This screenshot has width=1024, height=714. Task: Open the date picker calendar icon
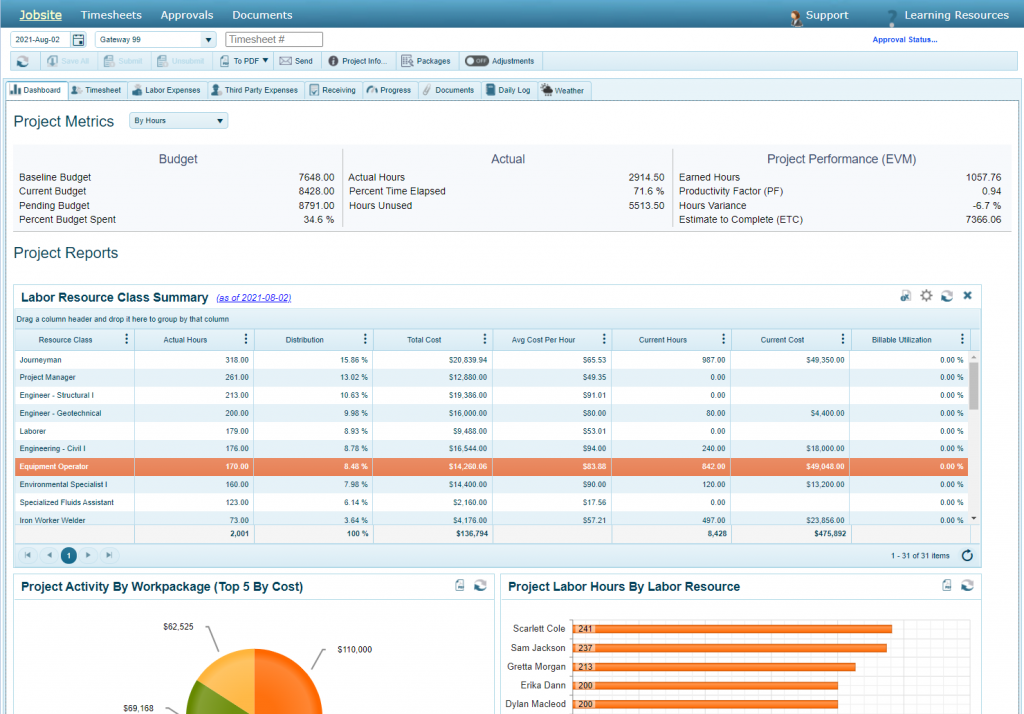79,38
